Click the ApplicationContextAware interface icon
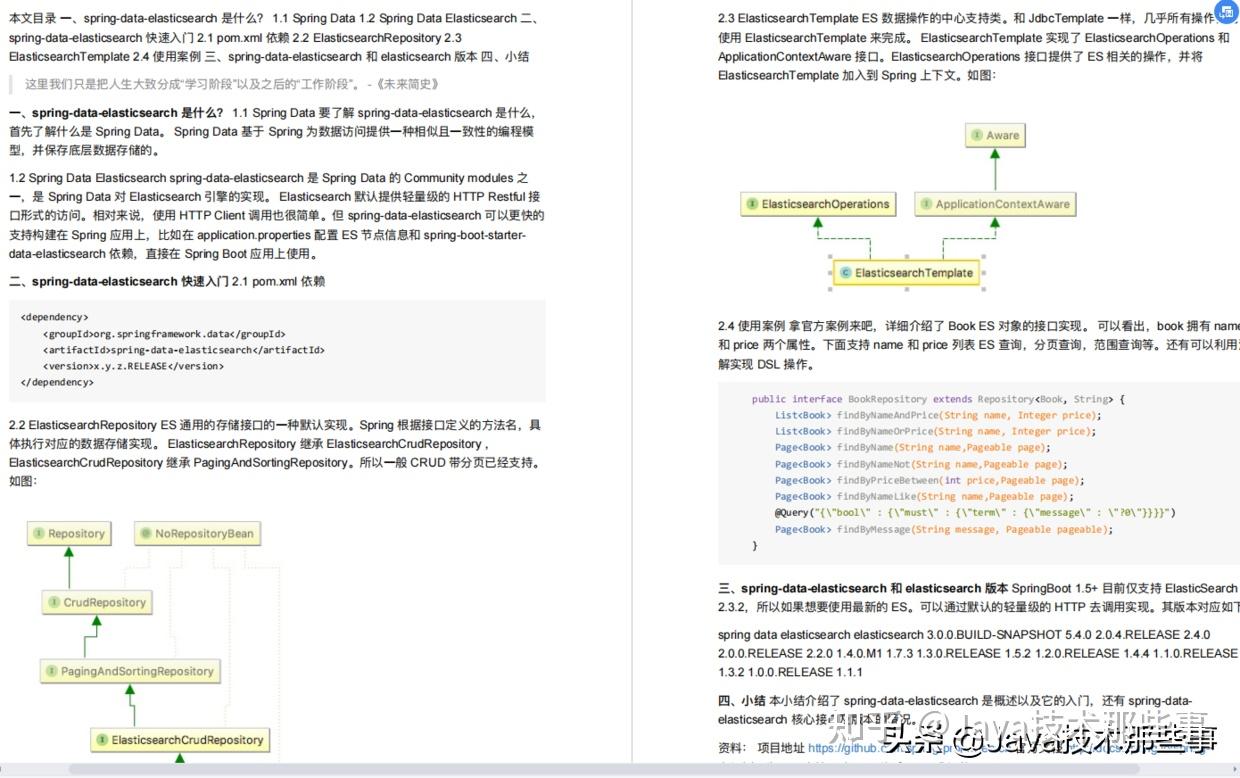1240x778 pixels. (x=926, y=203)
